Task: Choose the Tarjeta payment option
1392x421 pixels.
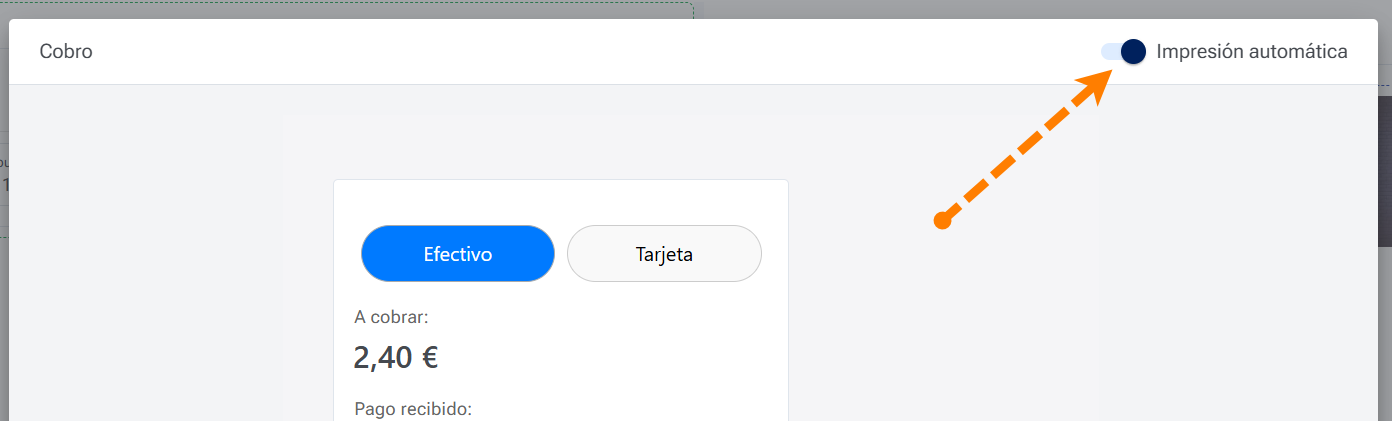Action: [664, 254]
